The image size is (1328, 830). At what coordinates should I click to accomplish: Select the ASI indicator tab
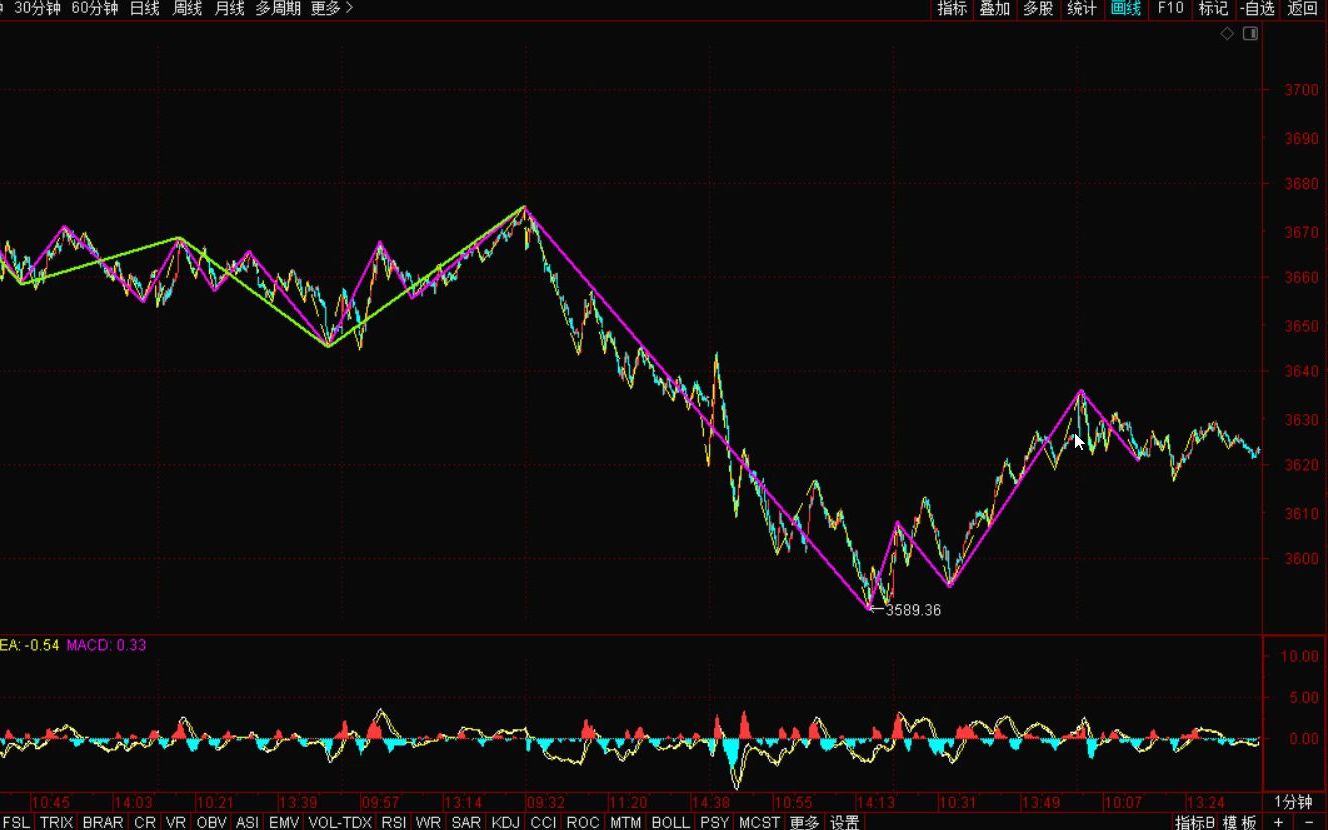point(247,822)
